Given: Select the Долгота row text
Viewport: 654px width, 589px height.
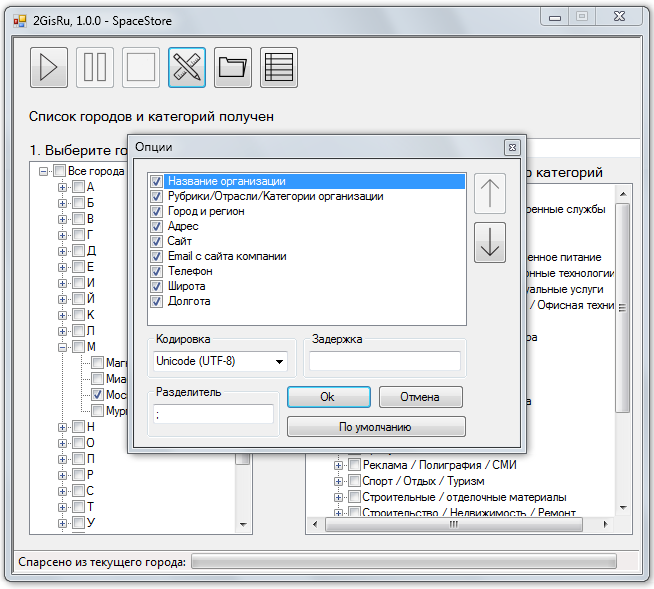Looking at the screenshot, I should coord(189,302).
